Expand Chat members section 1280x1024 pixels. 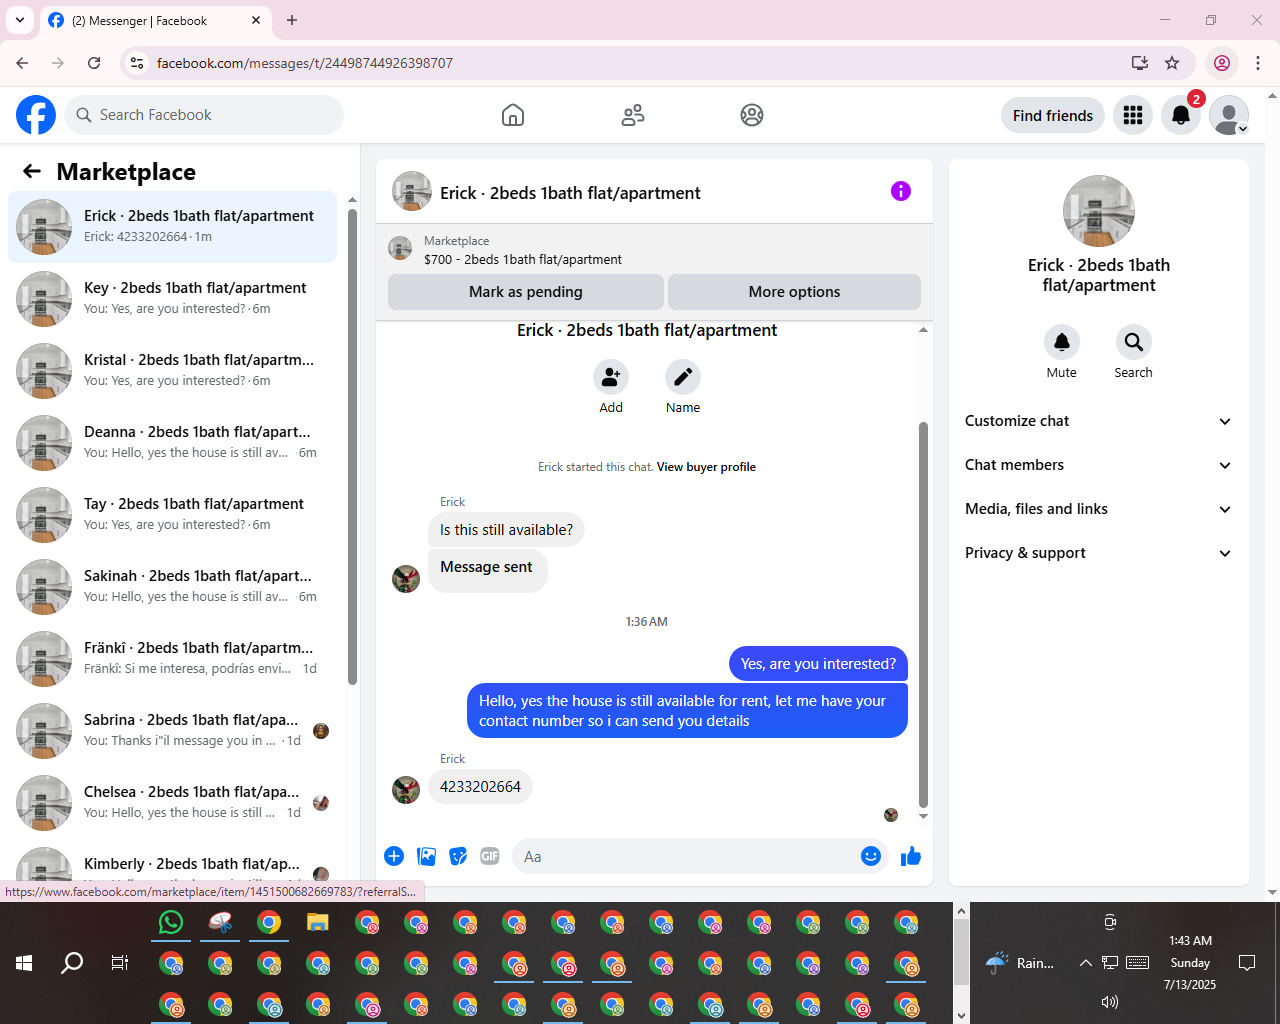1098,465
